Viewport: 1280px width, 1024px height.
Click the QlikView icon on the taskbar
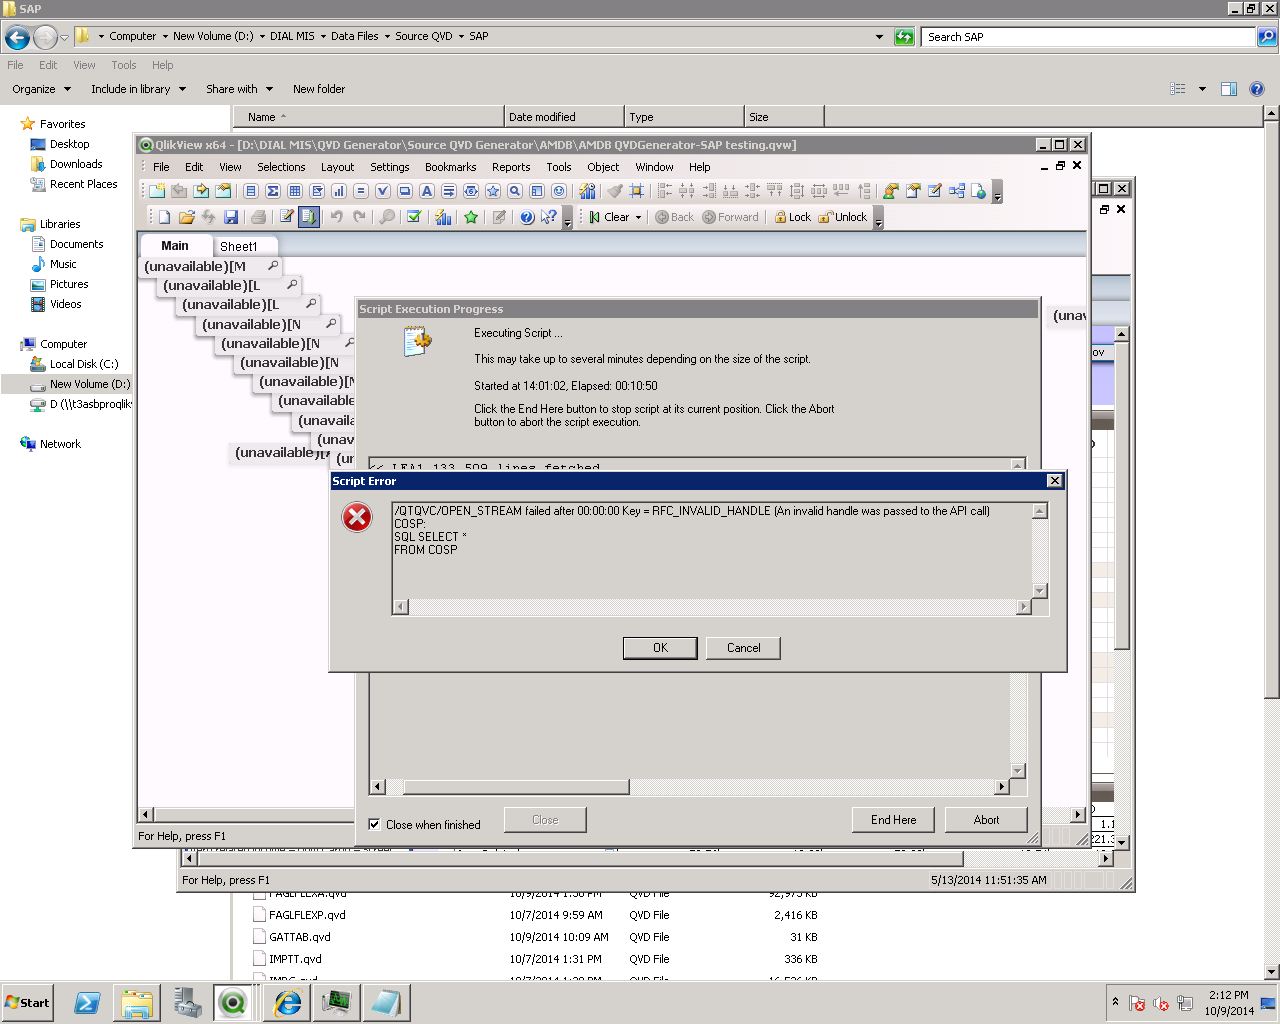coord(234,1002)
